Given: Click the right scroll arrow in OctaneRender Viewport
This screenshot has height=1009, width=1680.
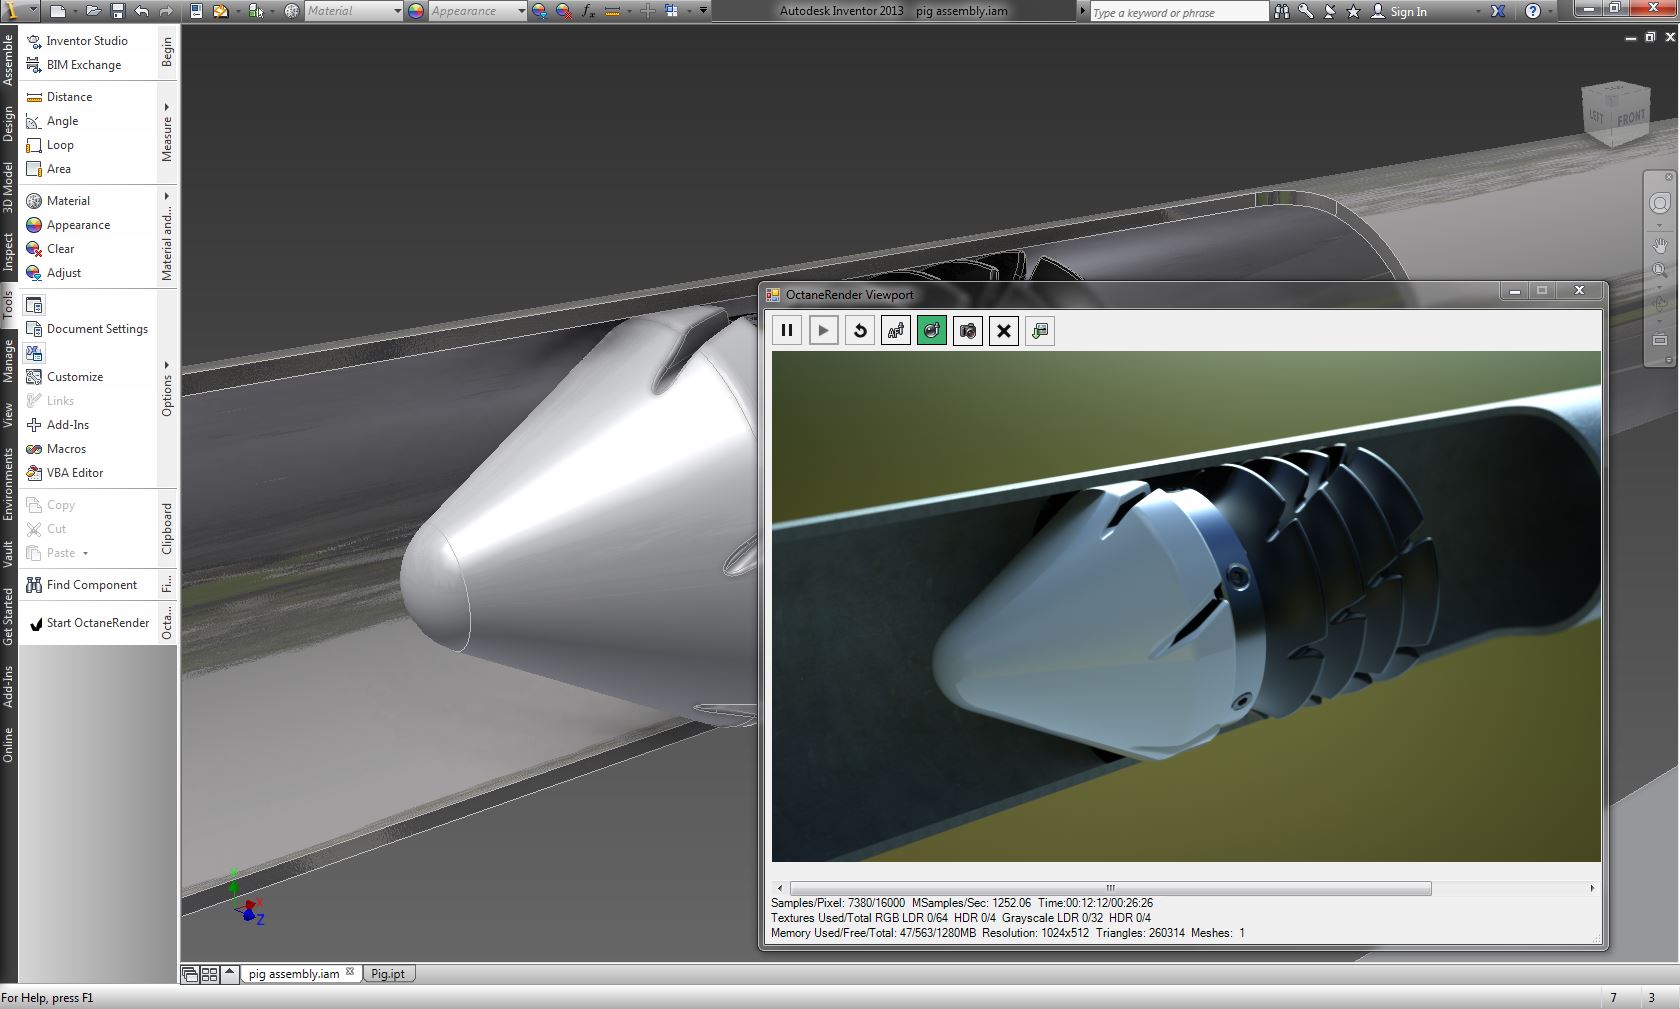Looking at the screenshot, I should (1592, 888).
